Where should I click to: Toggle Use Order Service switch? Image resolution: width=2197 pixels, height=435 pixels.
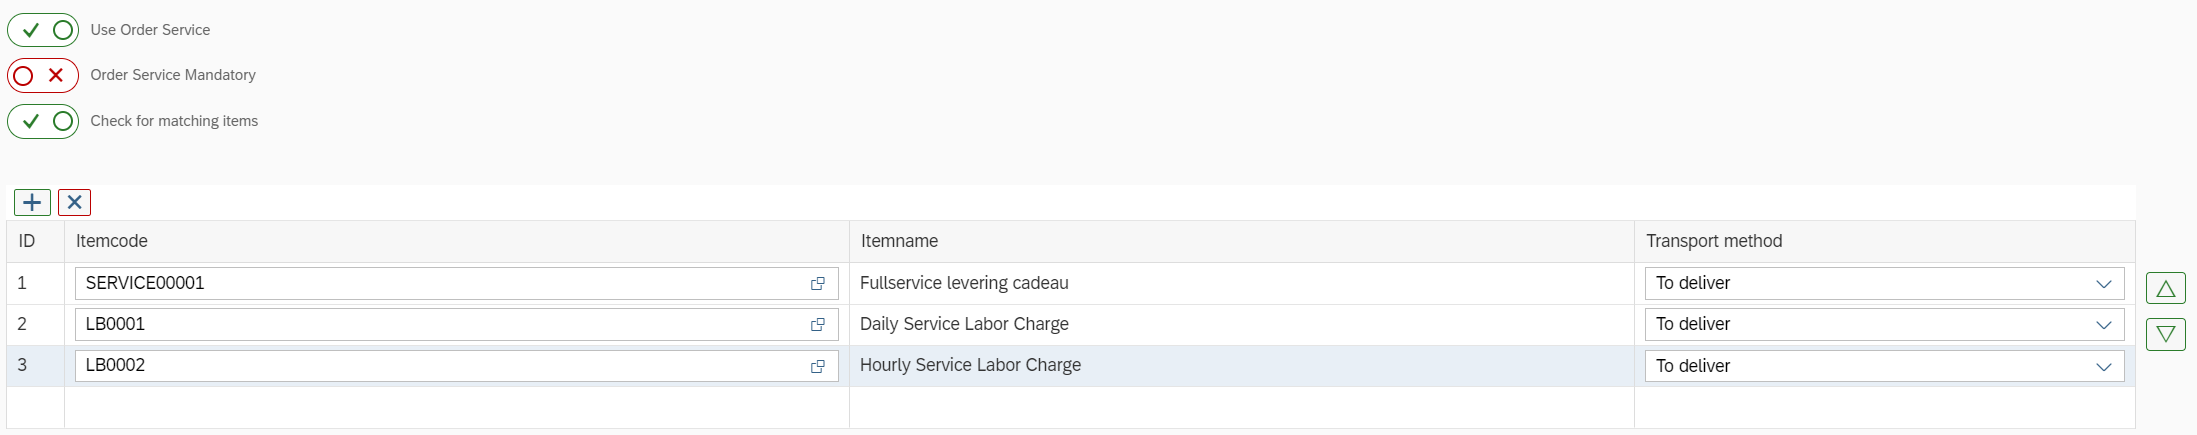(43, 30)
